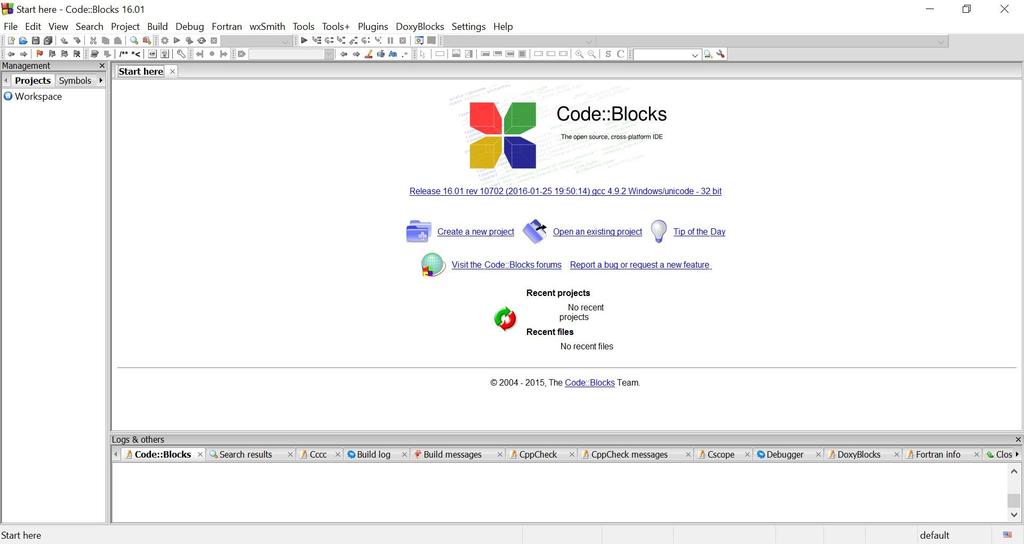1024x544 pixels.
Task: Click the Cut scissors icon
Action: pos(93,40)
